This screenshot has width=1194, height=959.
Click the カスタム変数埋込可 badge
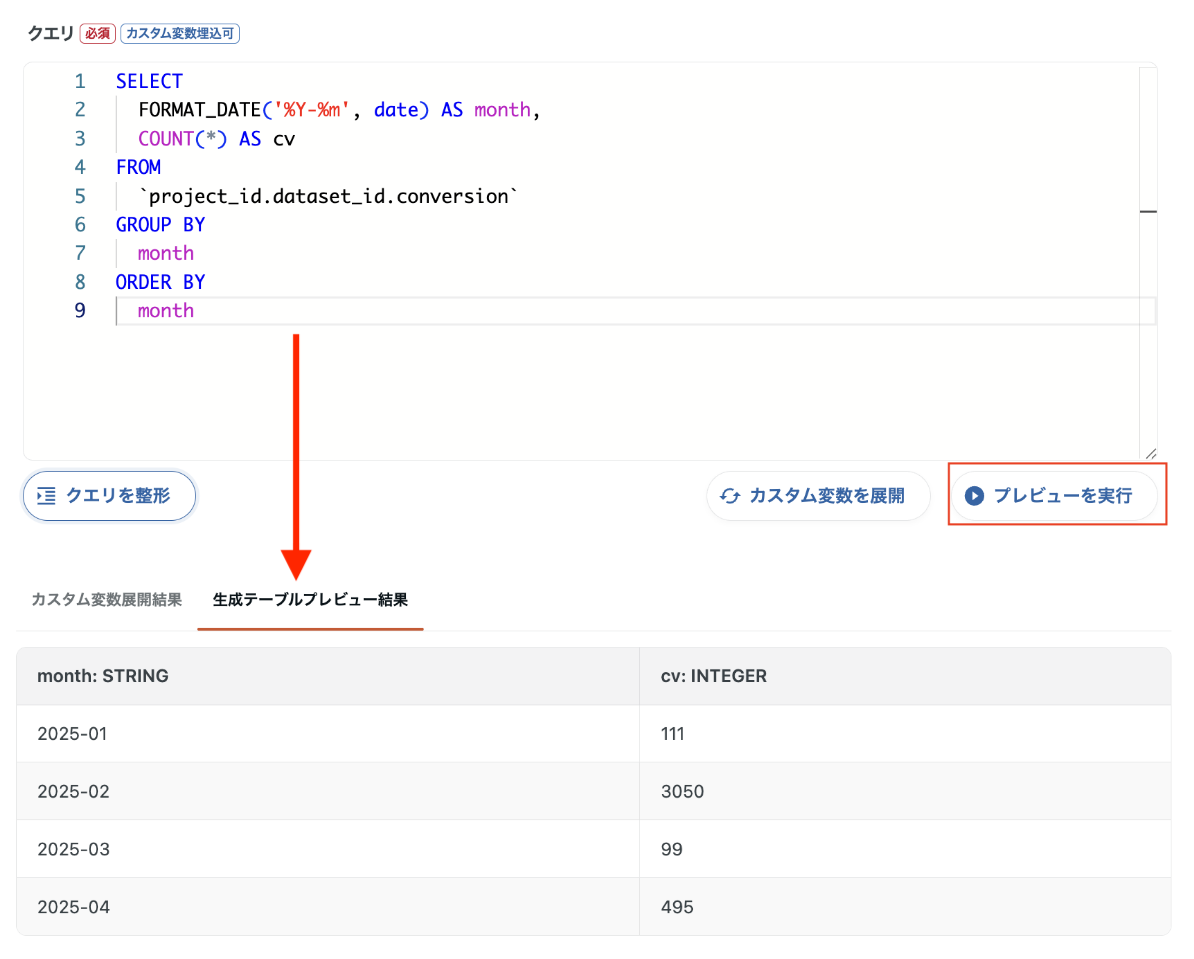point(180,34)
